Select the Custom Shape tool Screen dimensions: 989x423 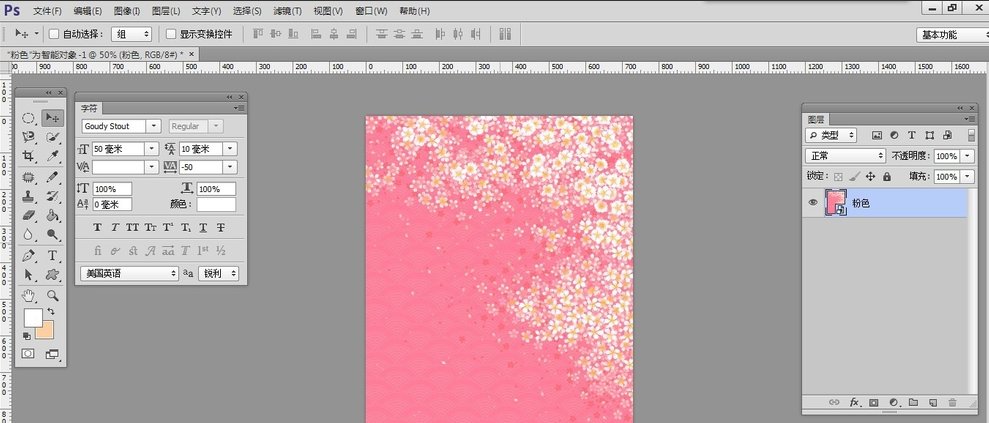[53, 274]
